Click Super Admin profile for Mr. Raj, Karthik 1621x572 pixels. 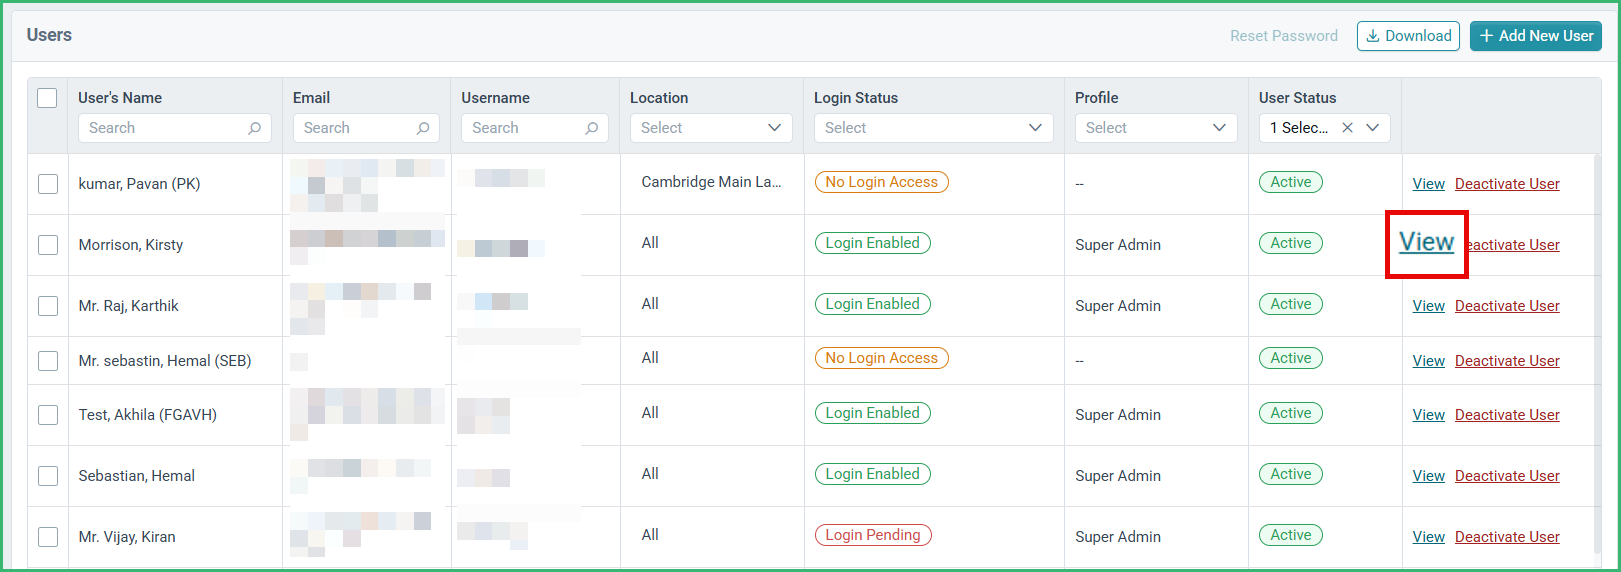click(x=1118, y=306)
